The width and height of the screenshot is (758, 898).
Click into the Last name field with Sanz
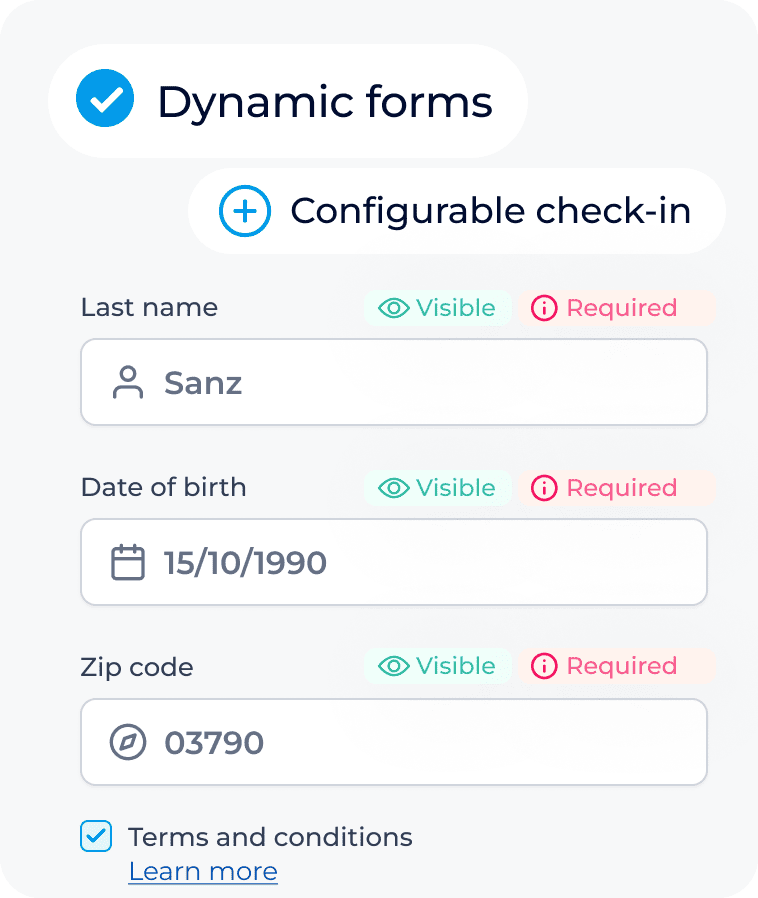click(x=394, y=382)
